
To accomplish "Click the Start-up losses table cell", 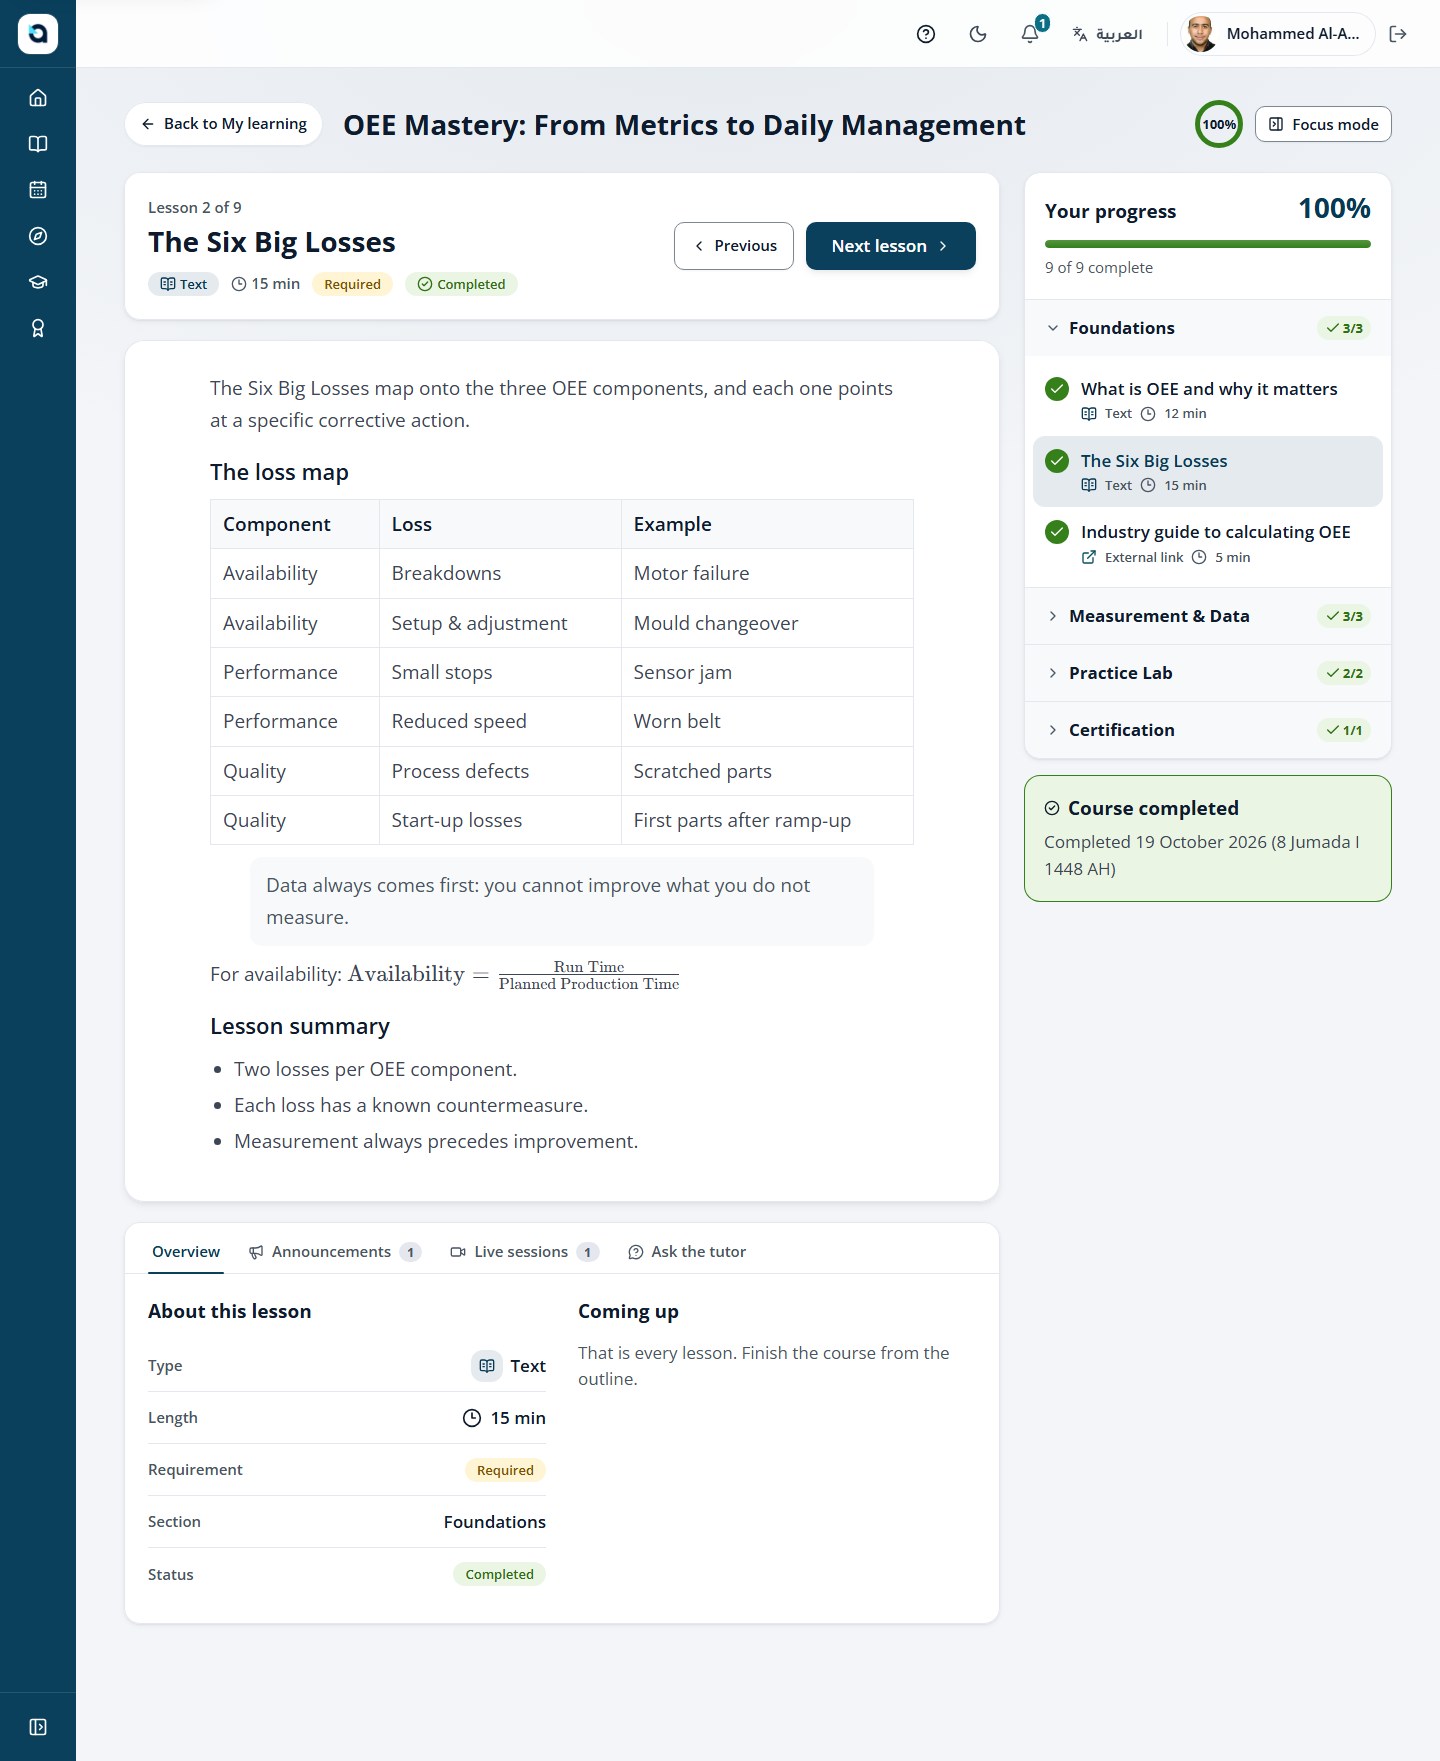I will [500, 820].
